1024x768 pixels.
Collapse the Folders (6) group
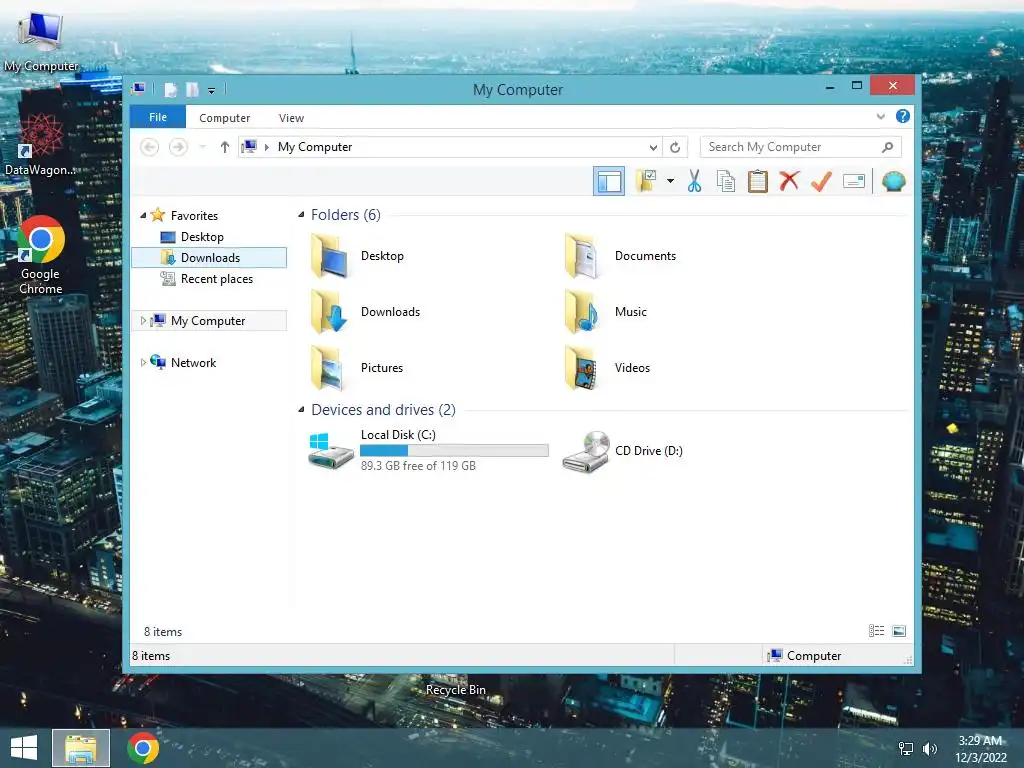tap(301, 215)
